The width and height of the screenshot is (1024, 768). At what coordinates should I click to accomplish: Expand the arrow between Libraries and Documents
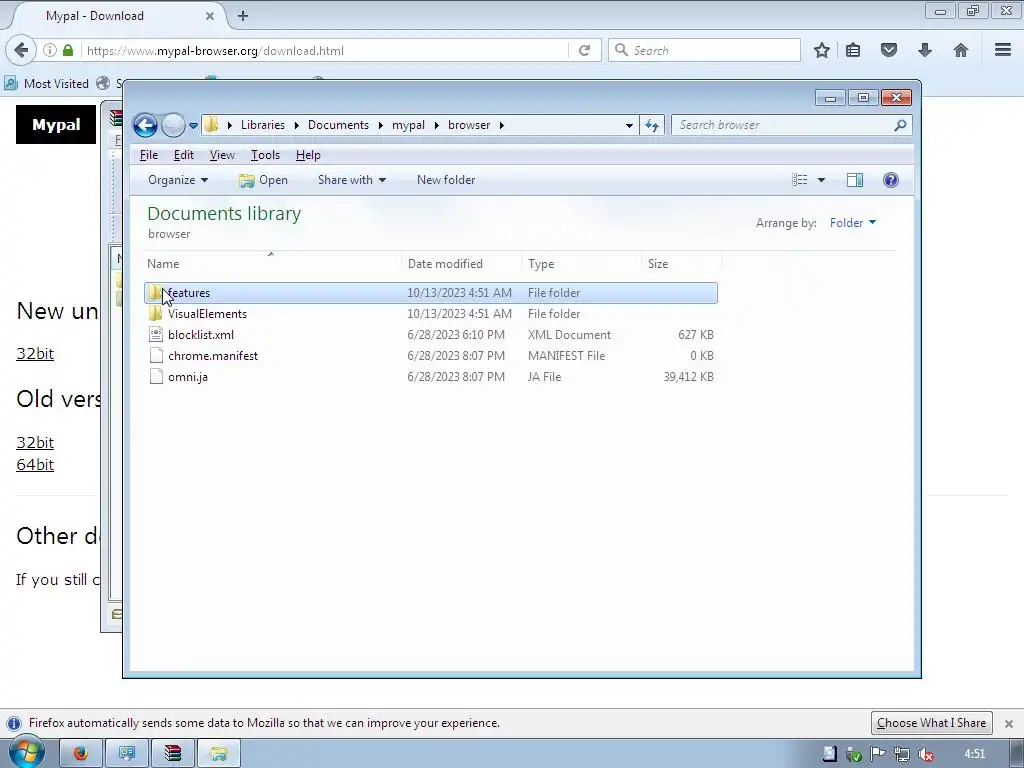coord(296,125)
